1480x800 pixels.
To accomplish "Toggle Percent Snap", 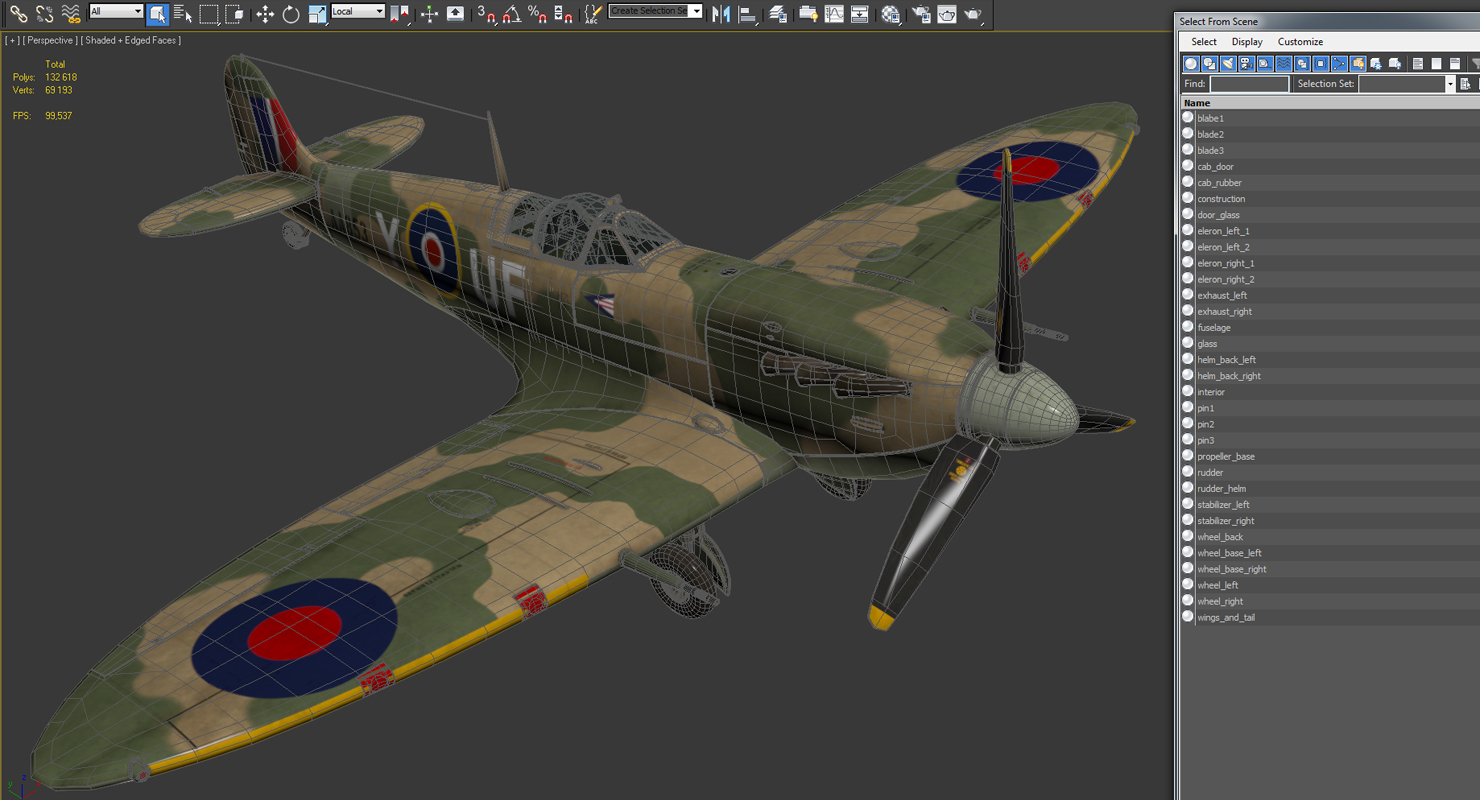I will [538, 14].
